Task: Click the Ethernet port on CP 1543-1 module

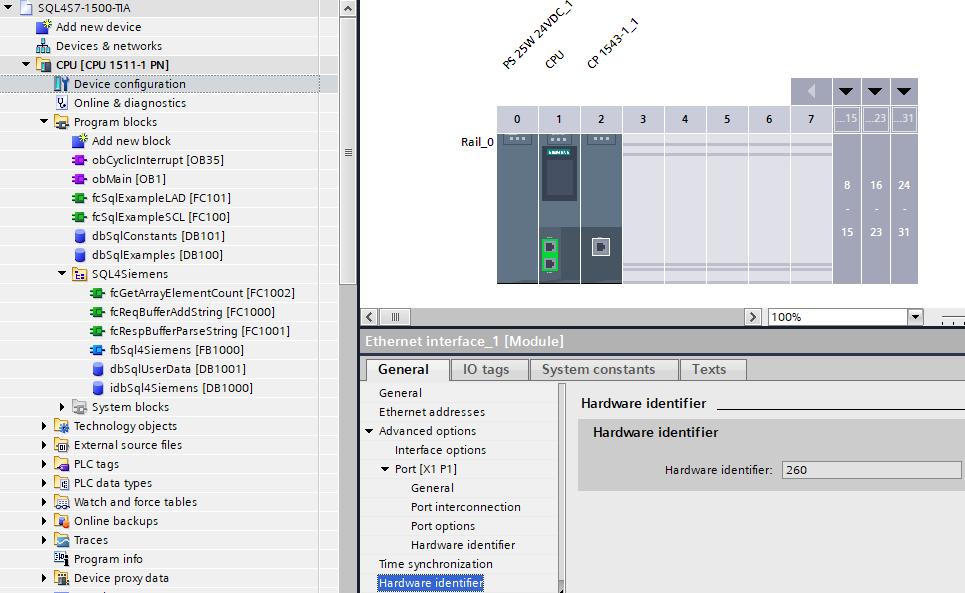Action: click(601, 247)
